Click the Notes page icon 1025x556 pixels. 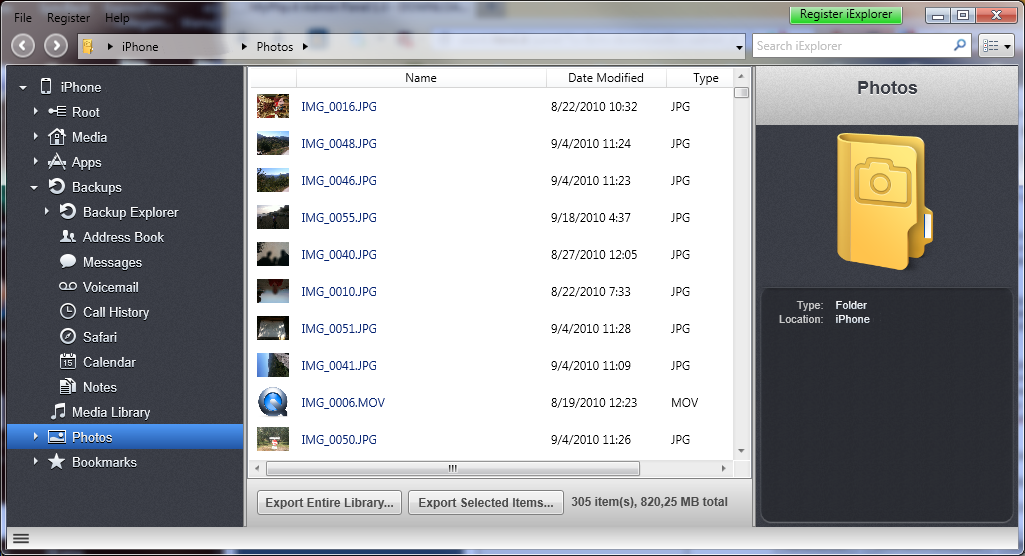click(x=68, y=386)
